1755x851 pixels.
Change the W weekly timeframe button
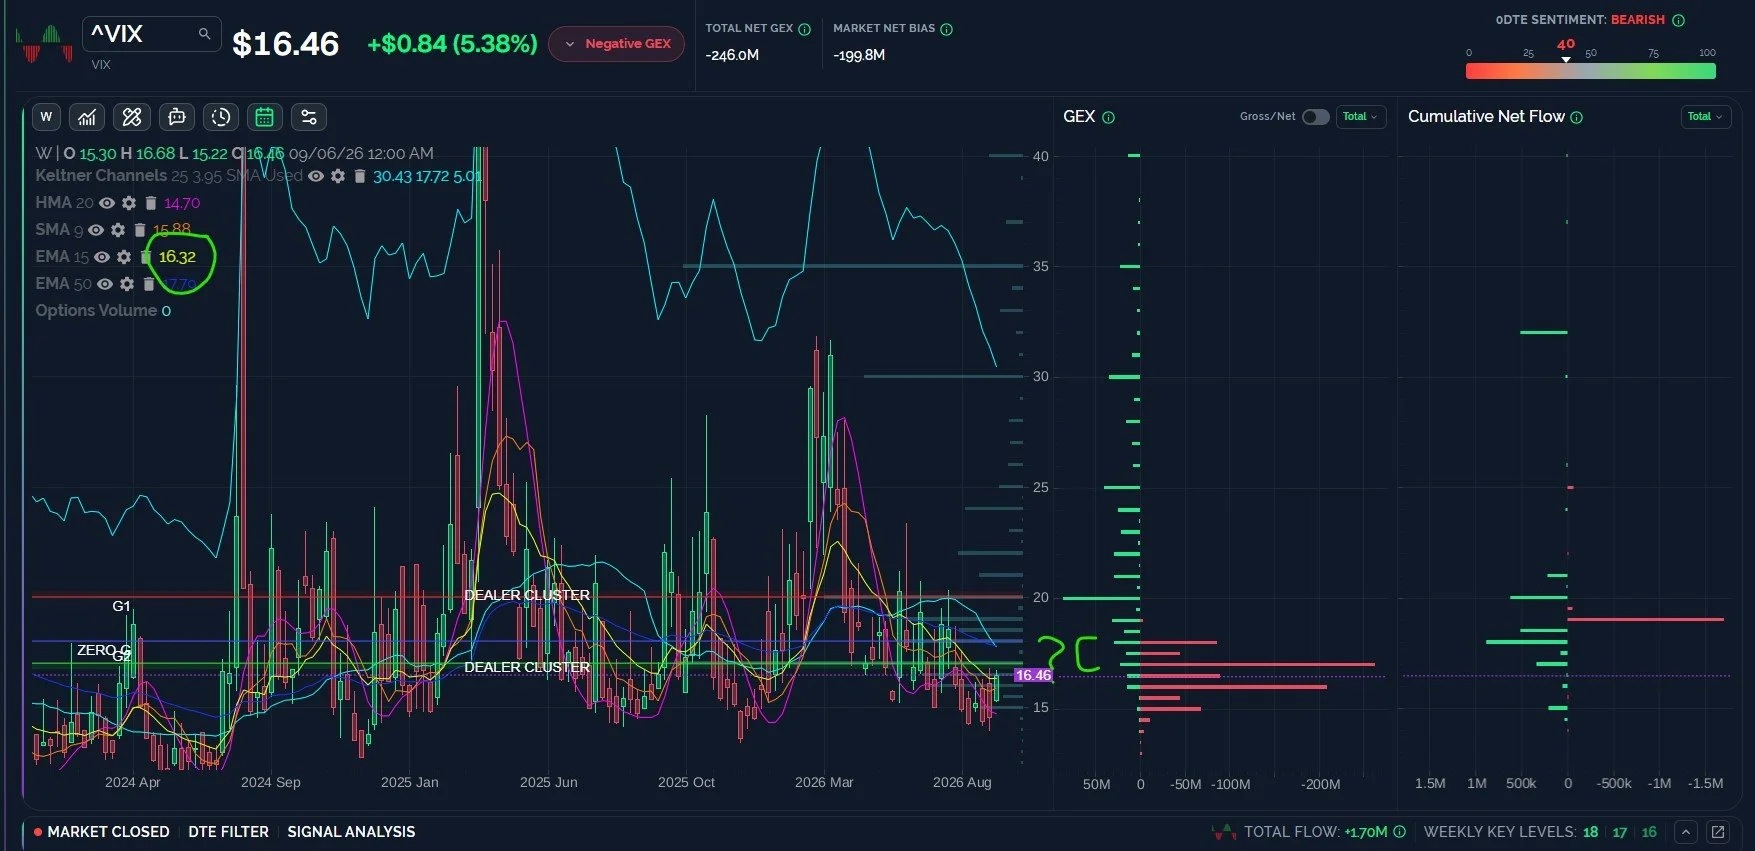tap(46, 117)
